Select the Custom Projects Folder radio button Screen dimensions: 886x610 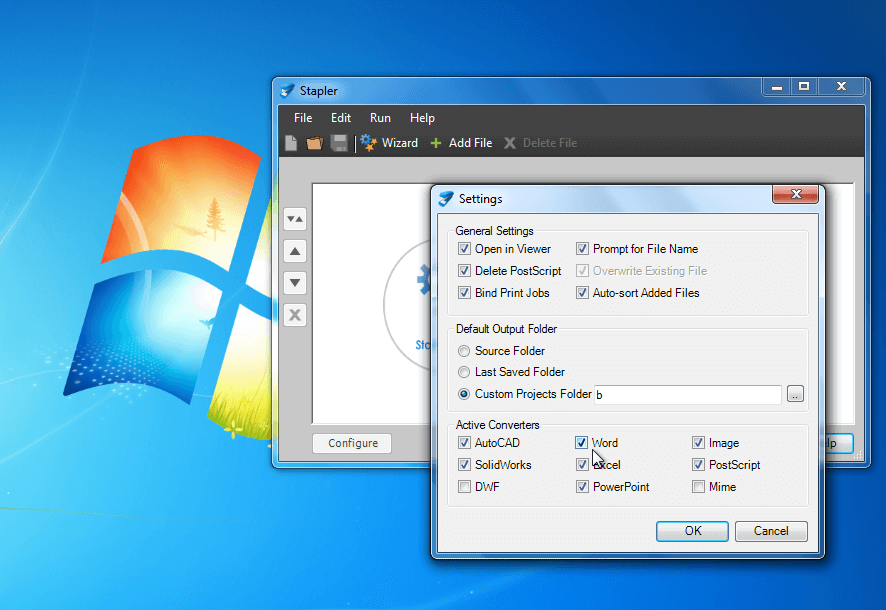(x=464, y=394)
